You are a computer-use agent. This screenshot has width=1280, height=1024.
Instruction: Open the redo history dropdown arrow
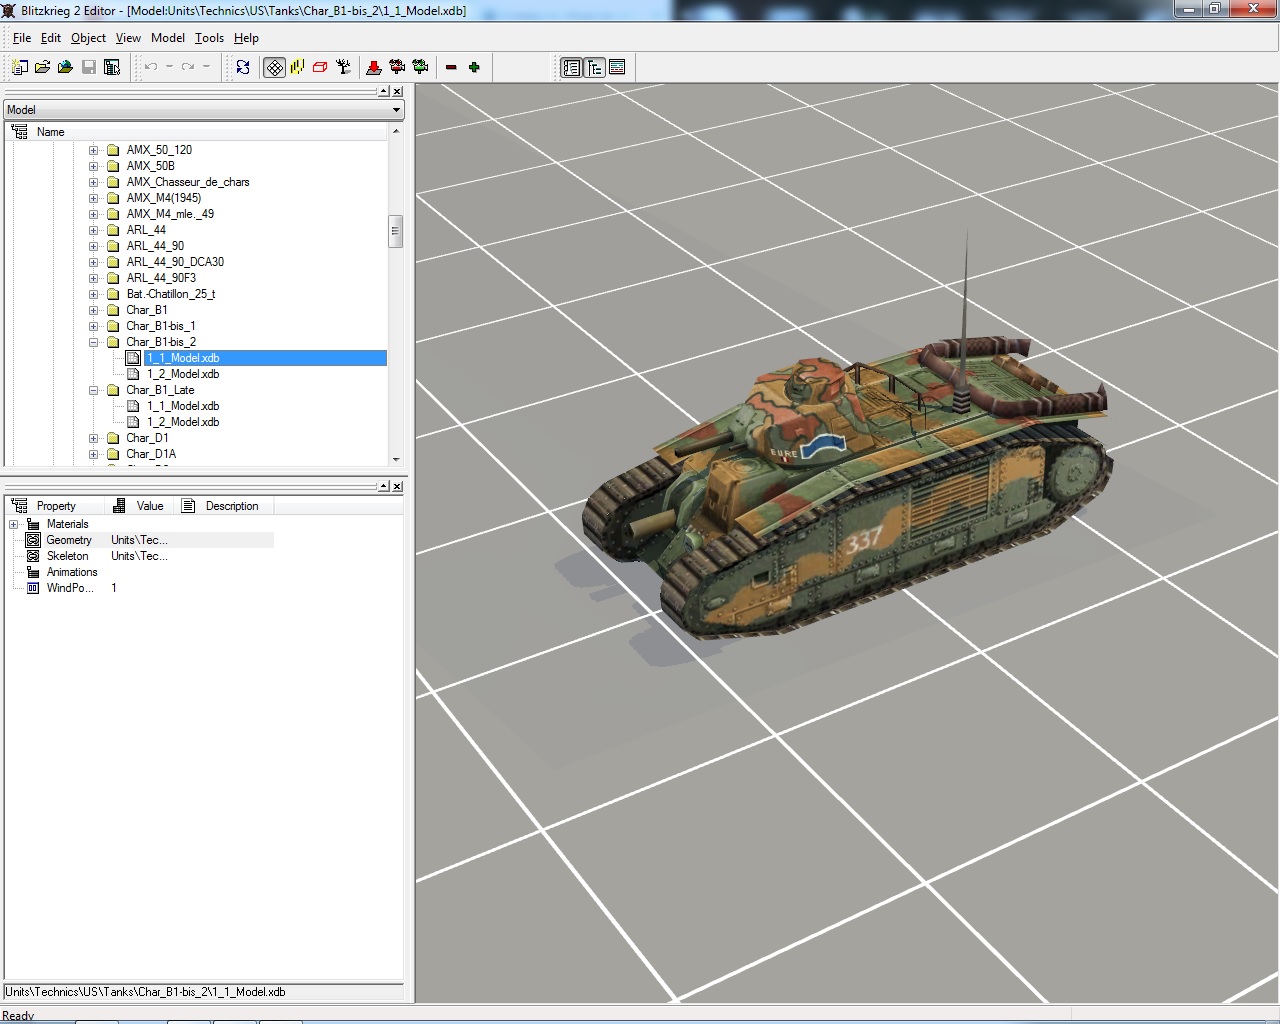click(207, 67)
